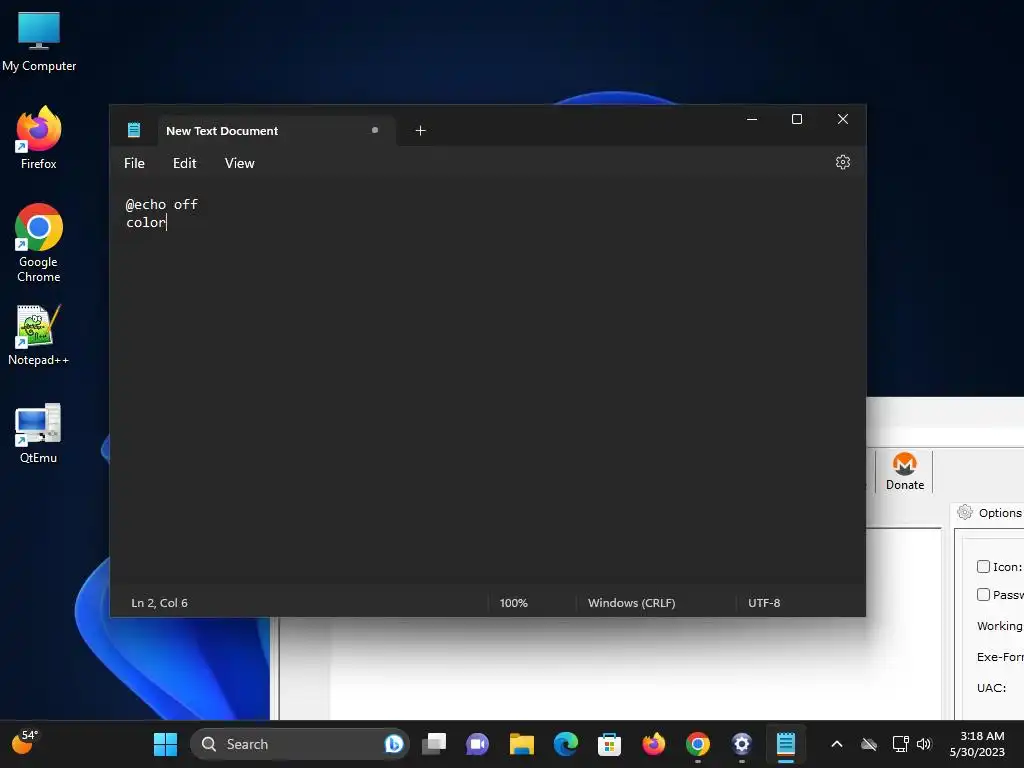Open the Windows Start menu

click(165, 744)
